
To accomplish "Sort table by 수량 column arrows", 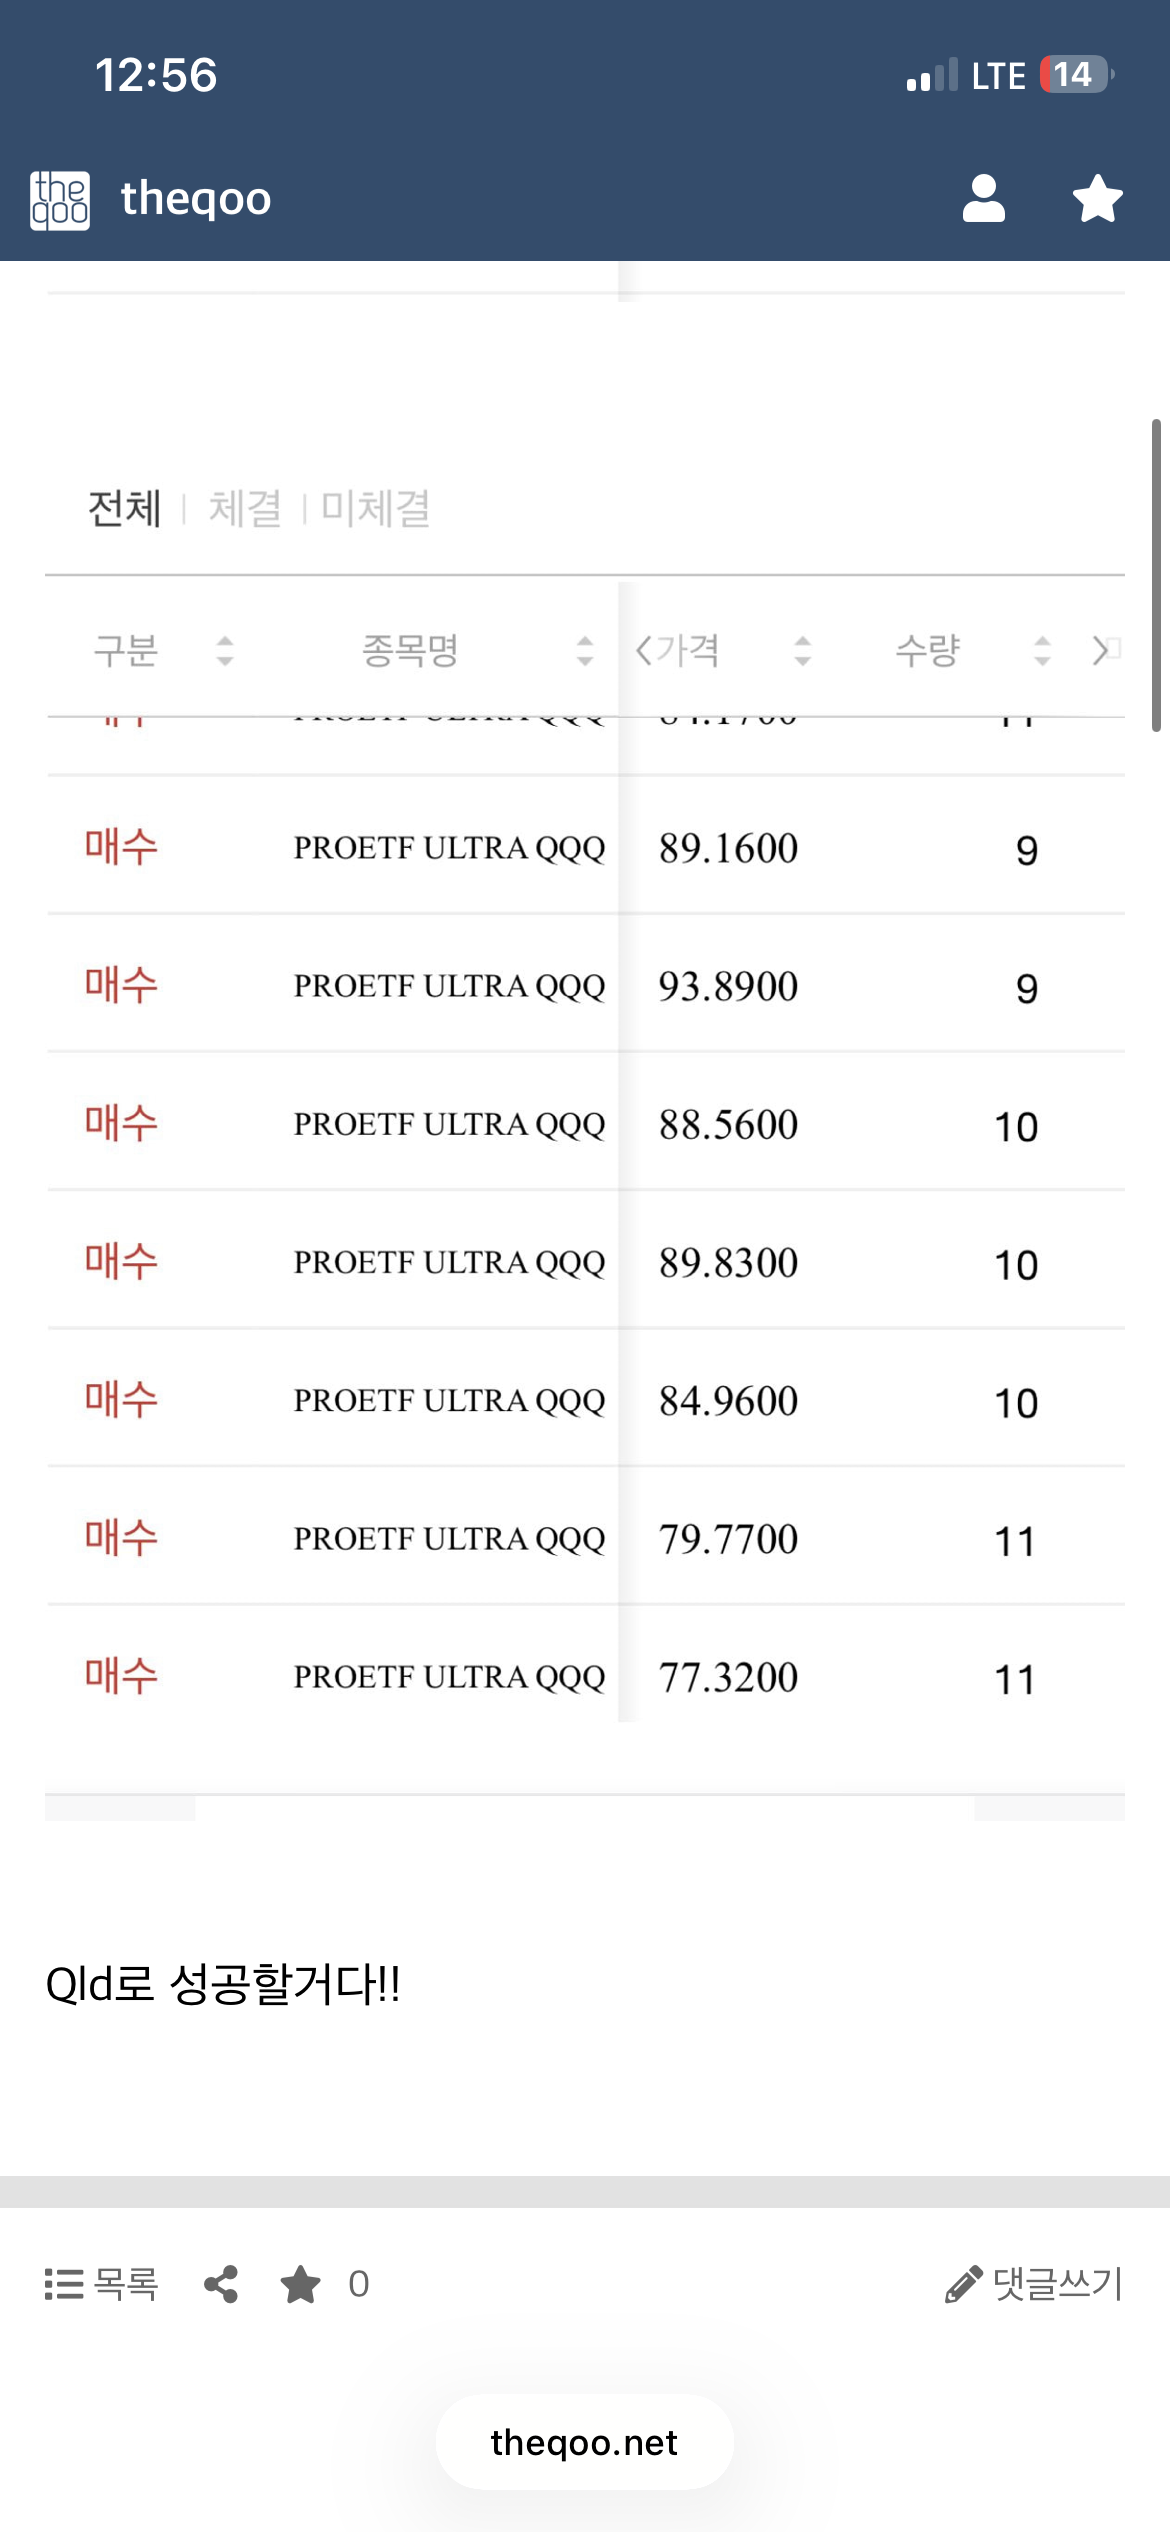I will [x=1042, y=651].
